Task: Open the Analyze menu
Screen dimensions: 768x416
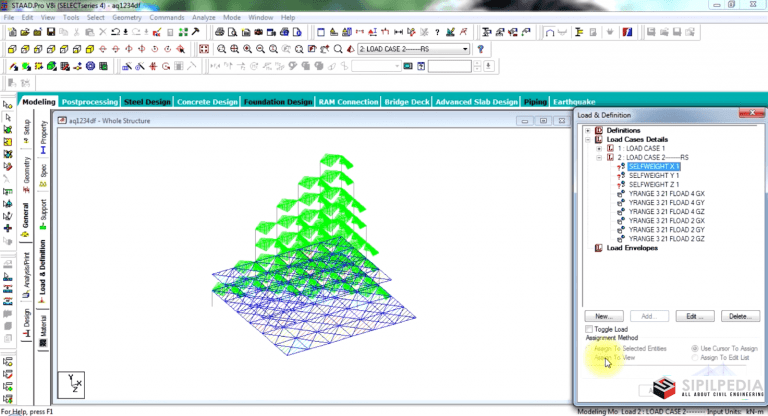Action: 204,17
